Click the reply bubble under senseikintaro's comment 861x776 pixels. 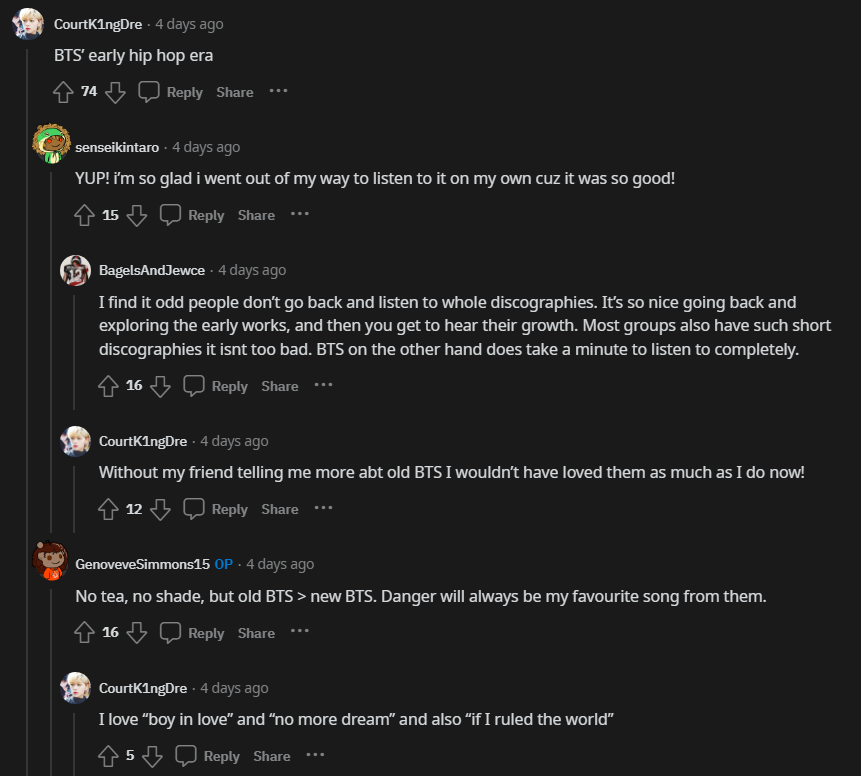point(171,215)
